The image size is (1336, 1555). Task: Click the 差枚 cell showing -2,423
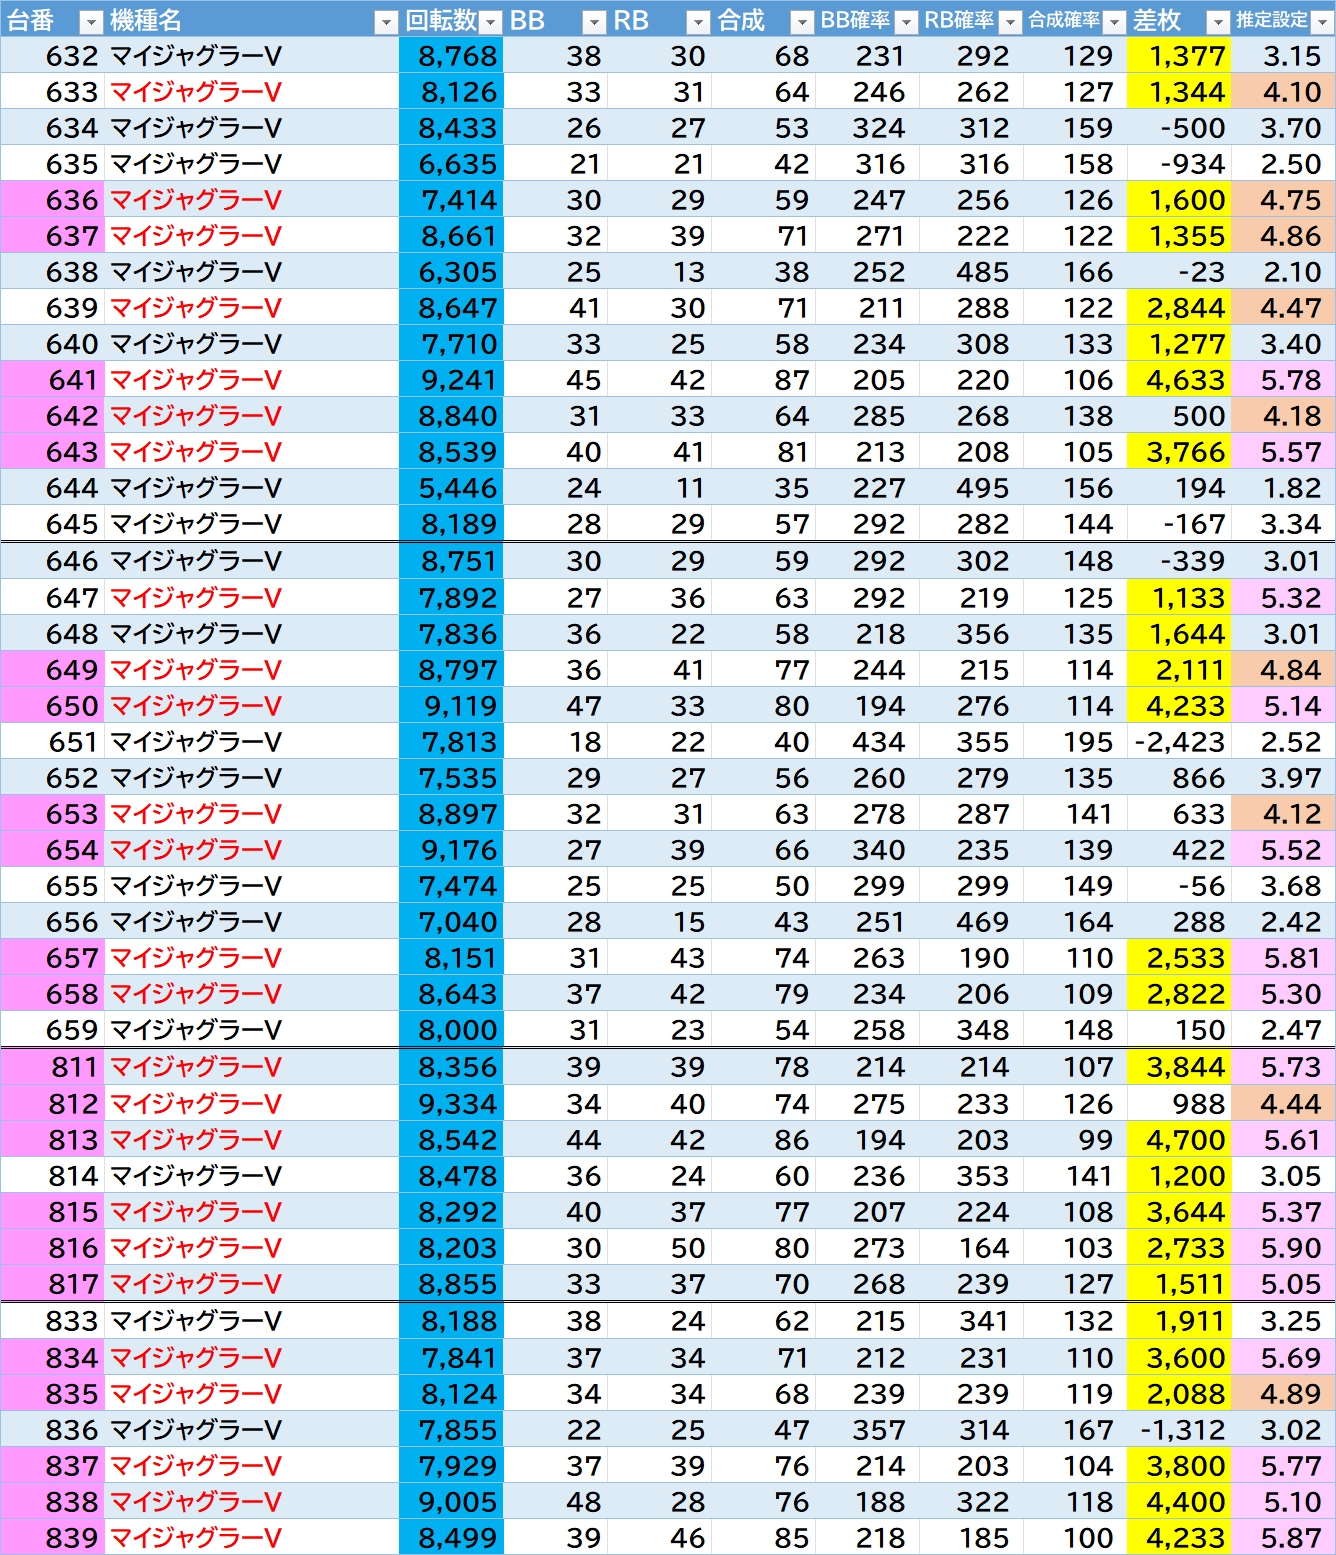coord(1179,742)
